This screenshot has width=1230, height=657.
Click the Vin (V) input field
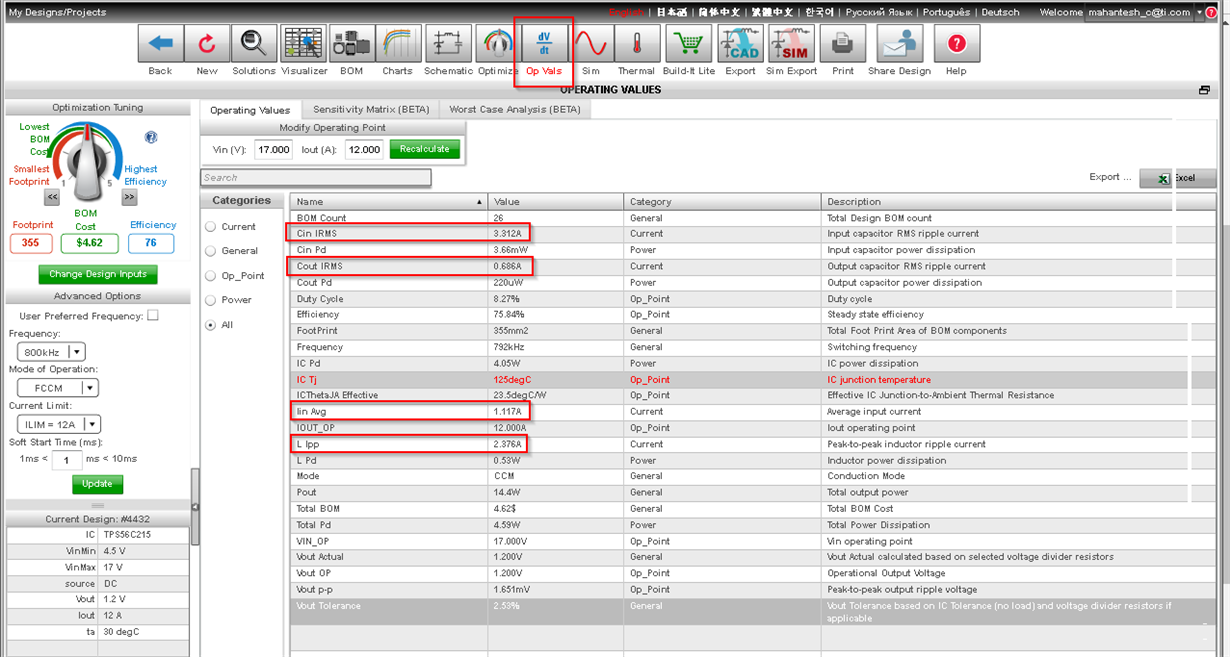click(x=274, y=149)
